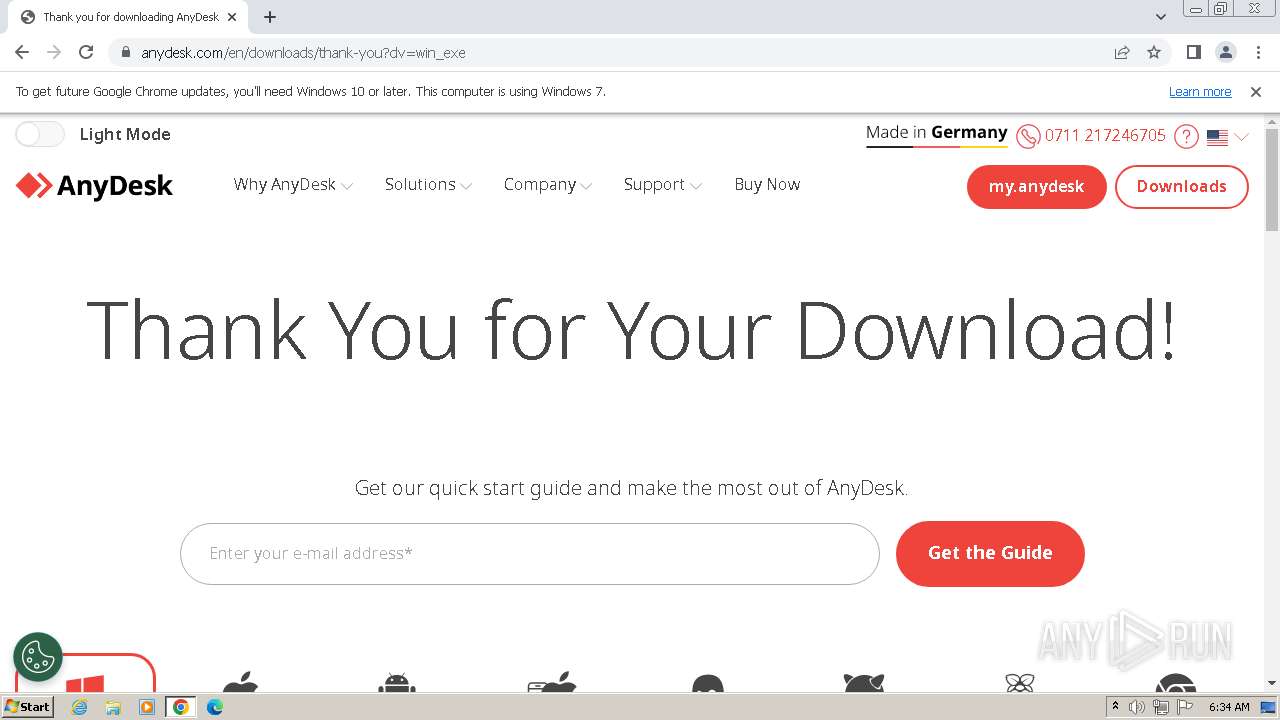Click the Learn more link
The width and height of the screenshot is (1280, 720).
1200,91
